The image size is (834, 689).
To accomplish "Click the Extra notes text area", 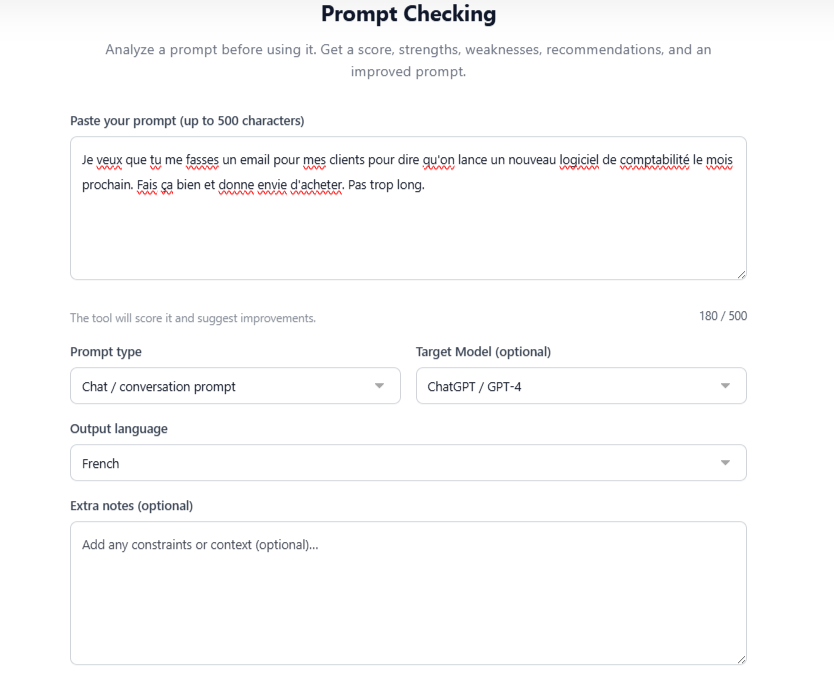I will pyautogui.click(x=407, y=590).
